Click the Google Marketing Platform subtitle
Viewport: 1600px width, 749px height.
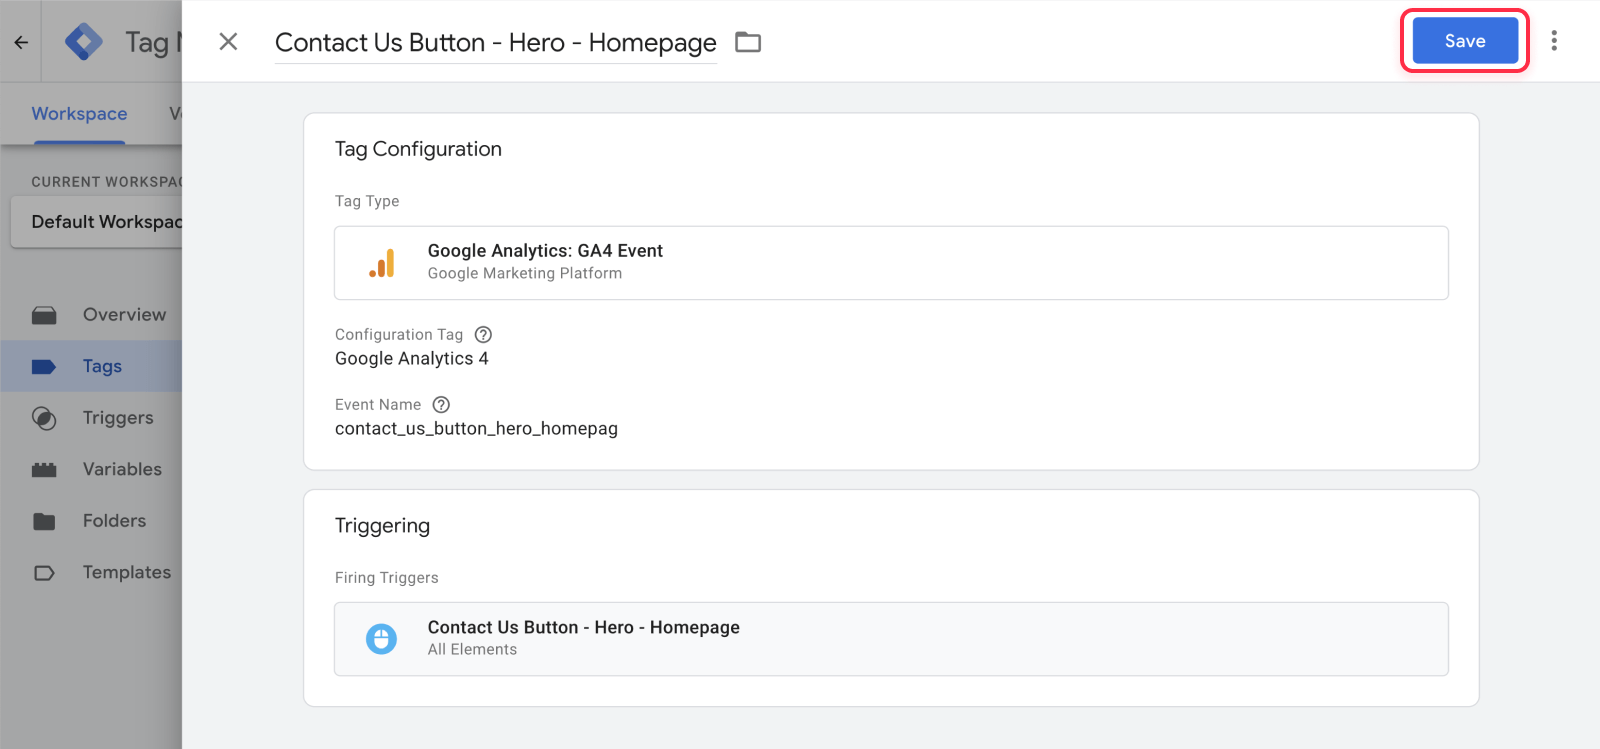point(525,274)
